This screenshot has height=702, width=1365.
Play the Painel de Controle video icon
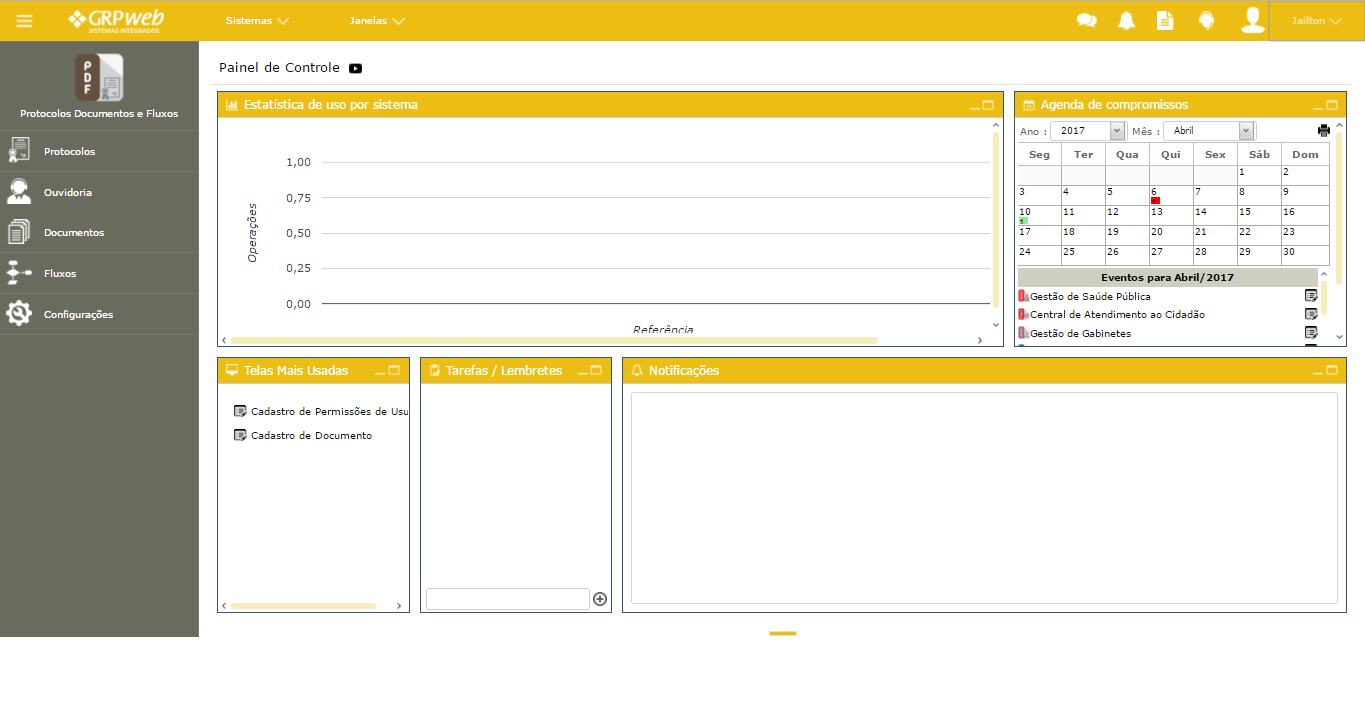tap(355, 69)
